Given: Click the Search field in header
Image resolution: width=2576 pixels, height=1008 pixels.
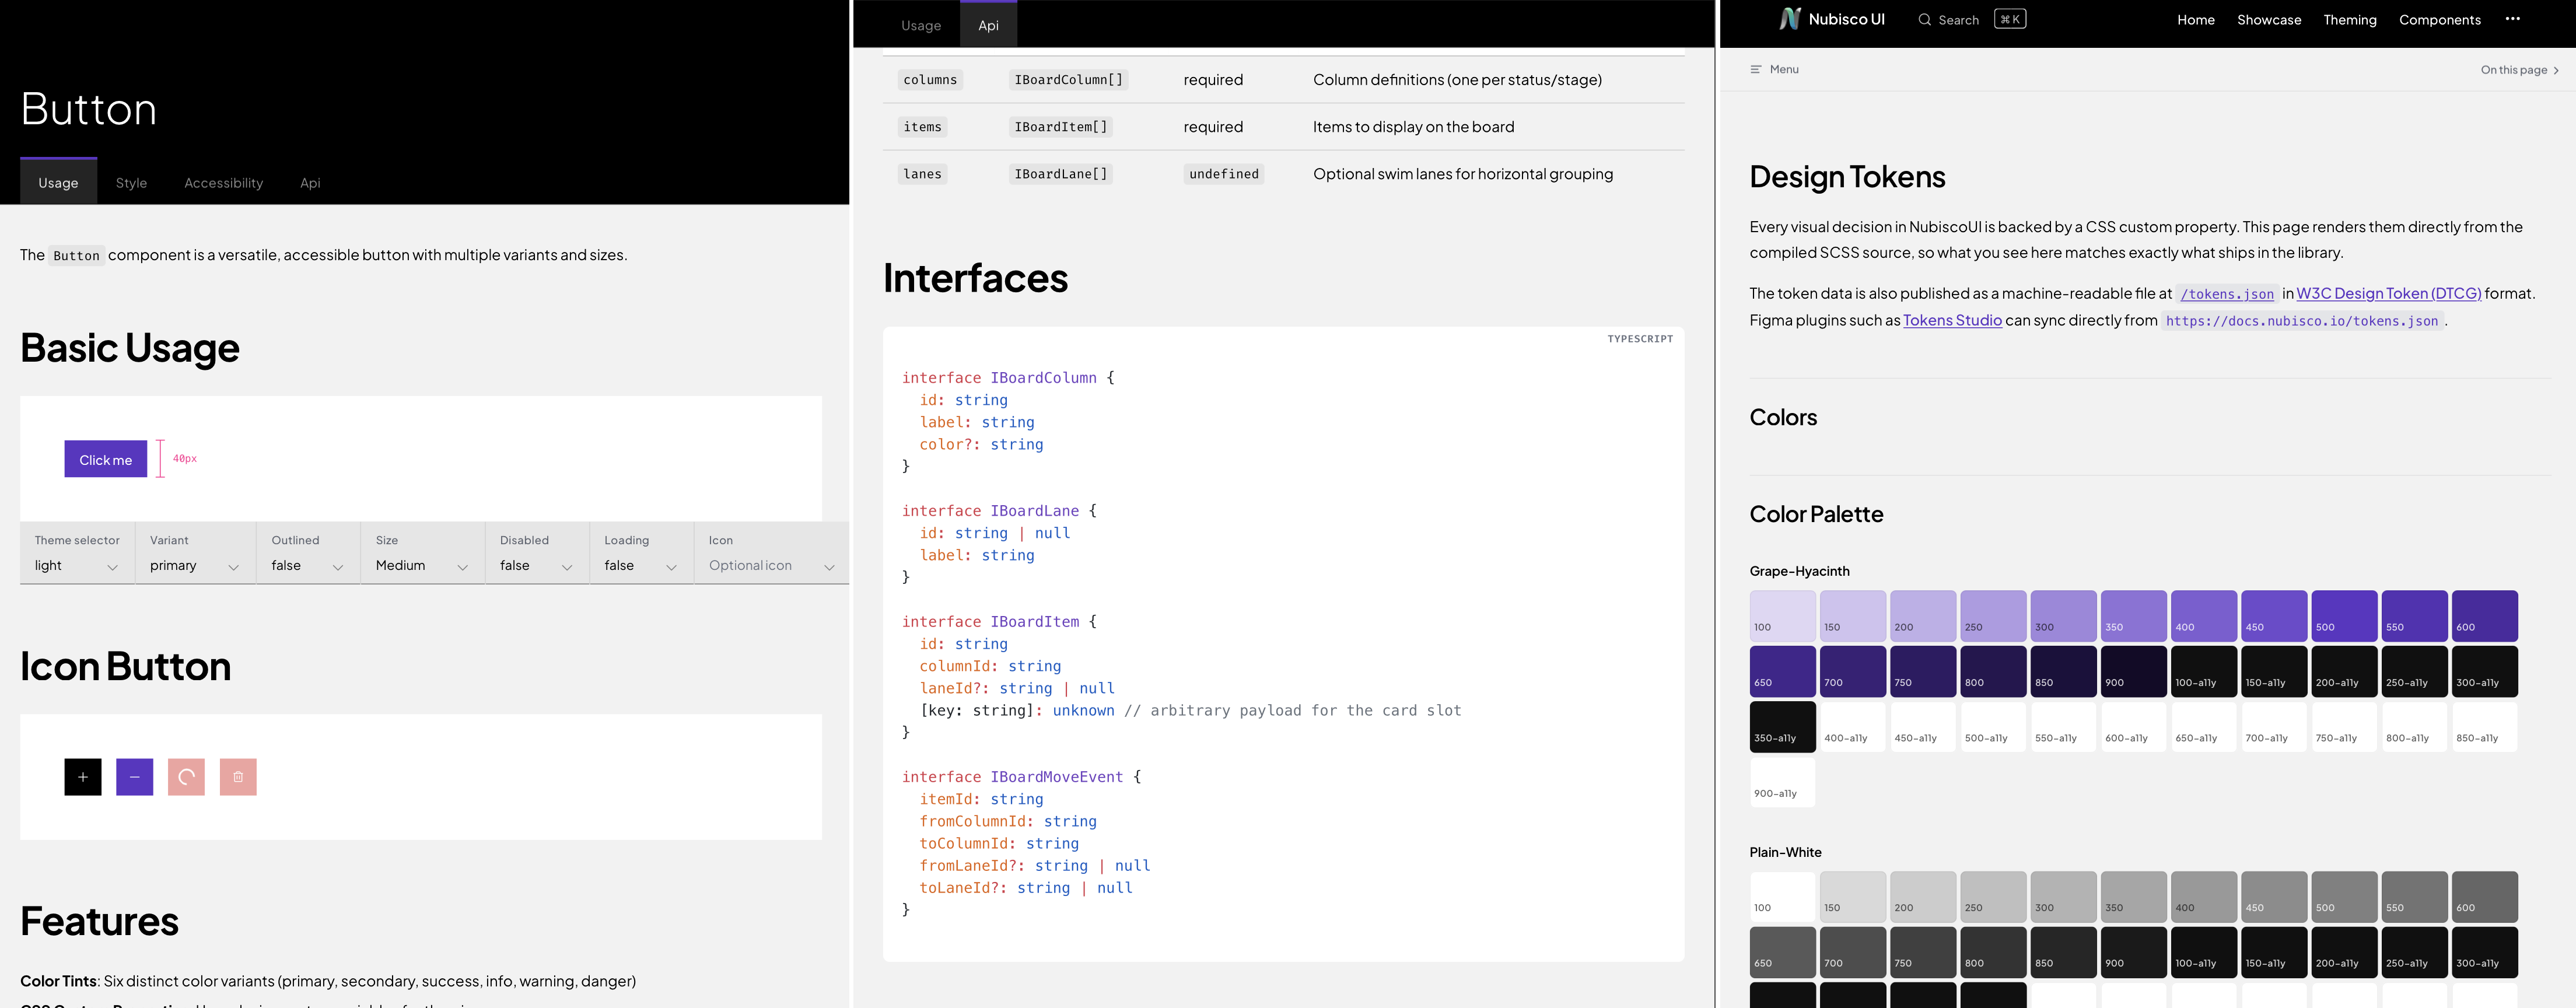Looking at the screenshot, I should click(x=1972, y=19).
